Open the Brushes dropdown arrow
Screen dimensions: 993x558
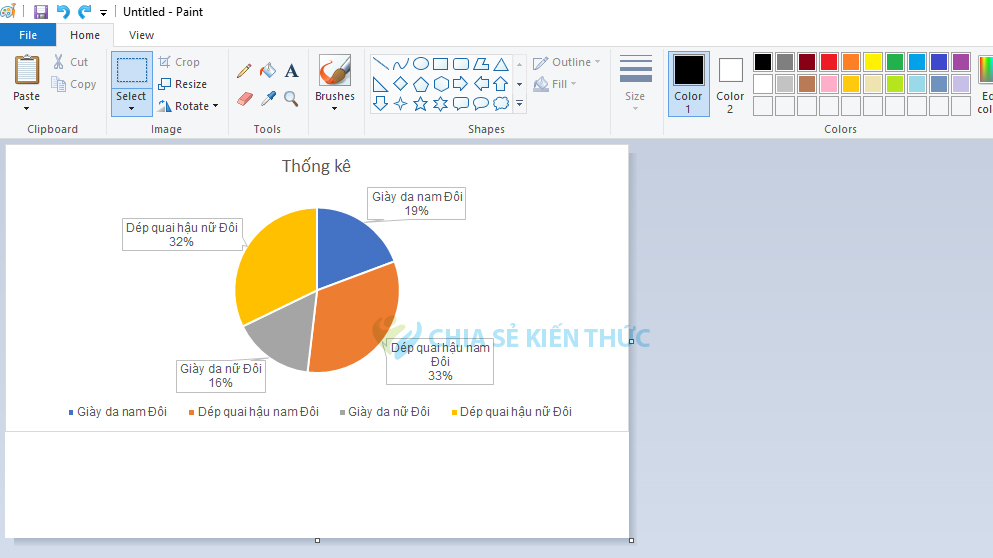(334, 108)
